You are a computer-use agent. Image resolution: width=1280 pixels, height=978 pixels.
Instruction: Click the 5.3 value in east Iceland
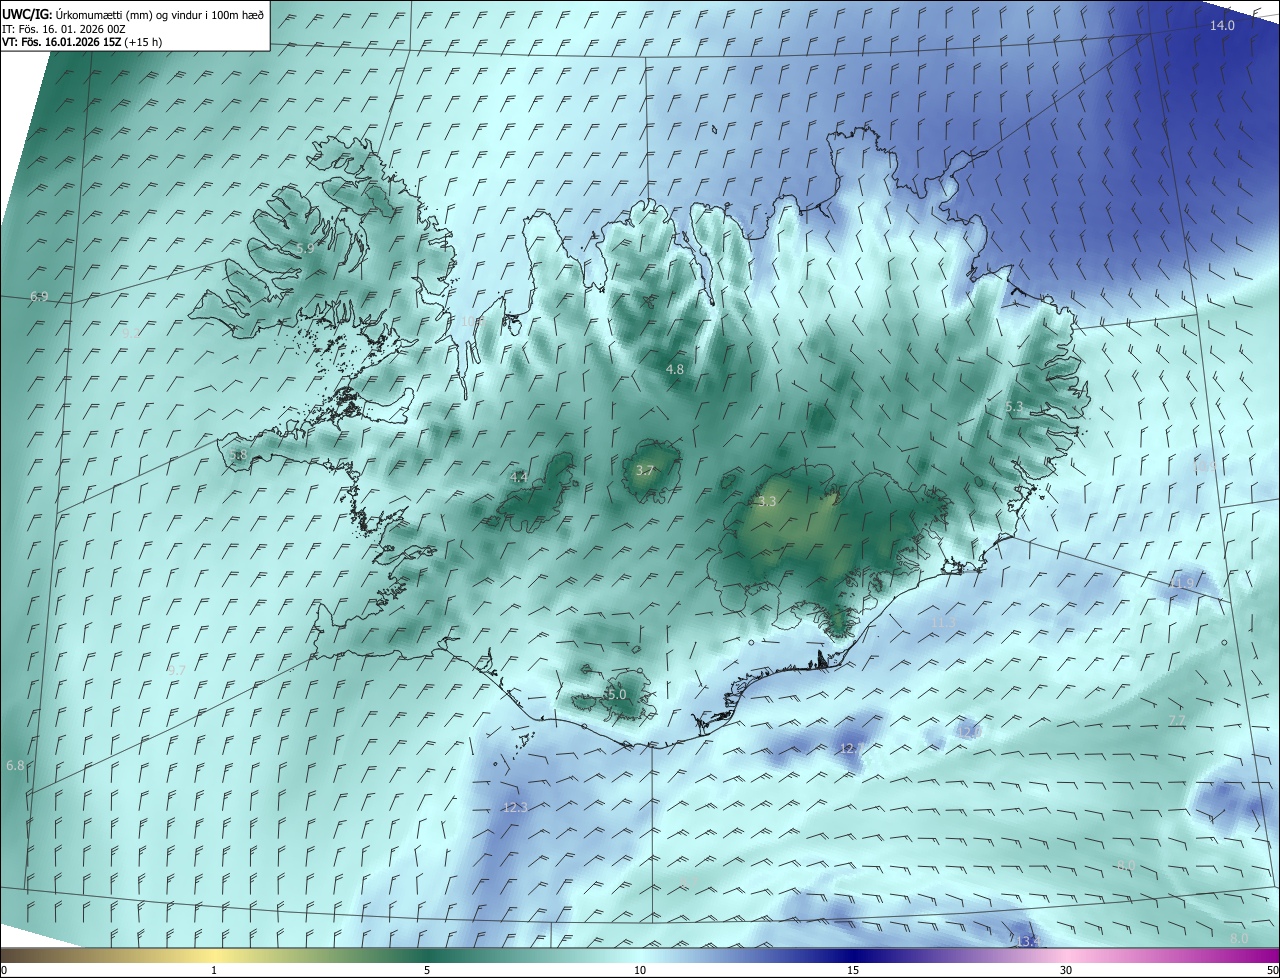point(1014,407)
